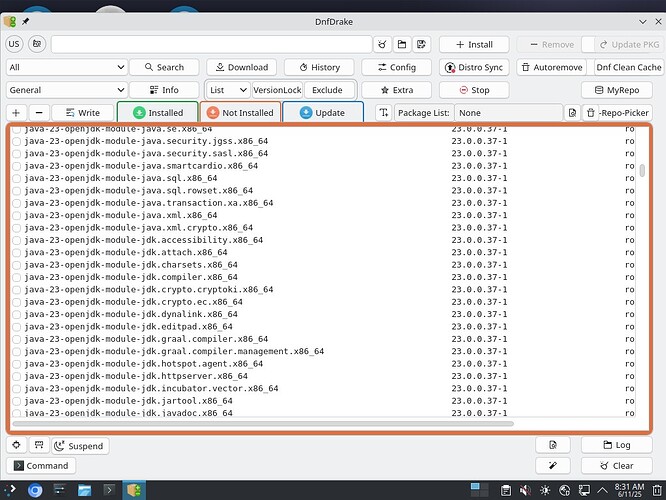Click the VersionLock option
666x500 pixels.
277,90
